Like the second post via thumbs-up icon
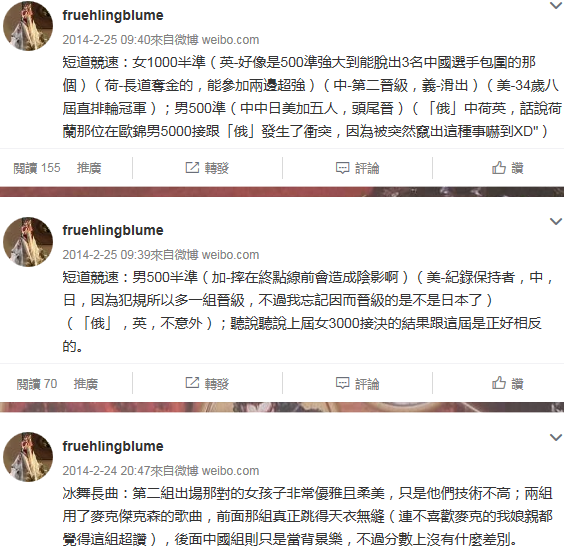The height and width of the screenshot is (550, 564). click(499, 383)
